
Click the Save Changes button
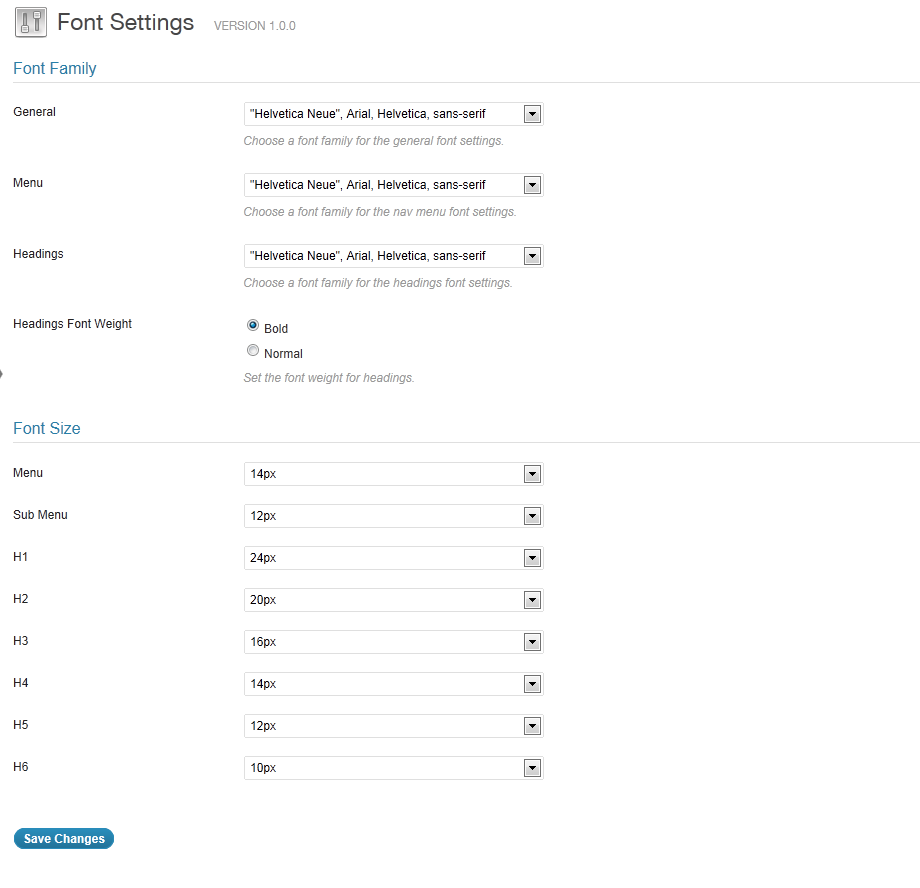tap(64, 839)
